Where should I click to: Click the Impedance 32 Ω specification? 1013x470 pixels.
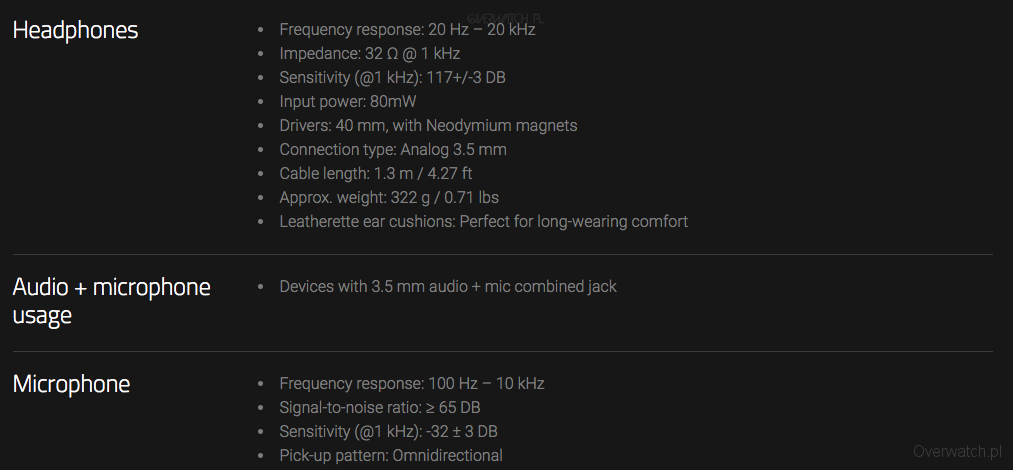[x=369, y=54]
